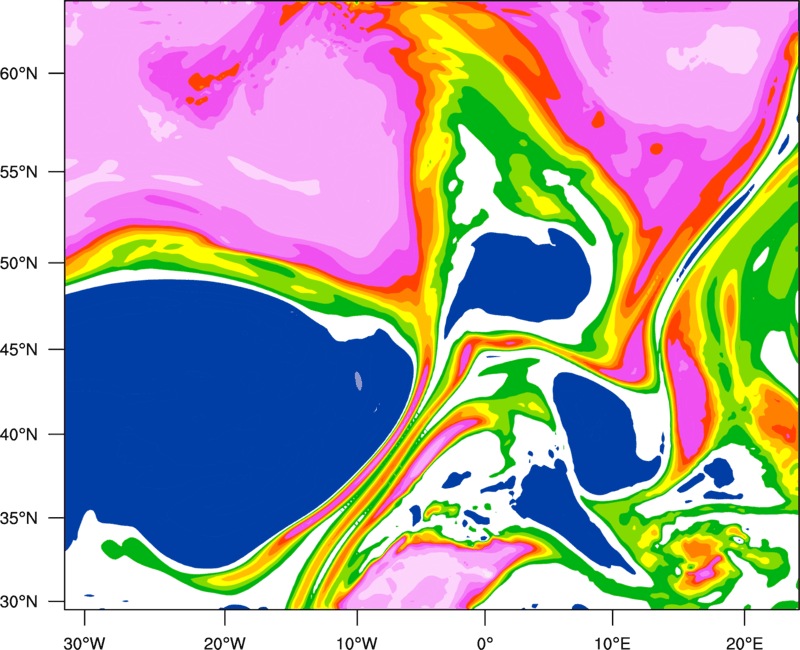
Task: Click the 20°W longitude label
Action: coord(225,643)
